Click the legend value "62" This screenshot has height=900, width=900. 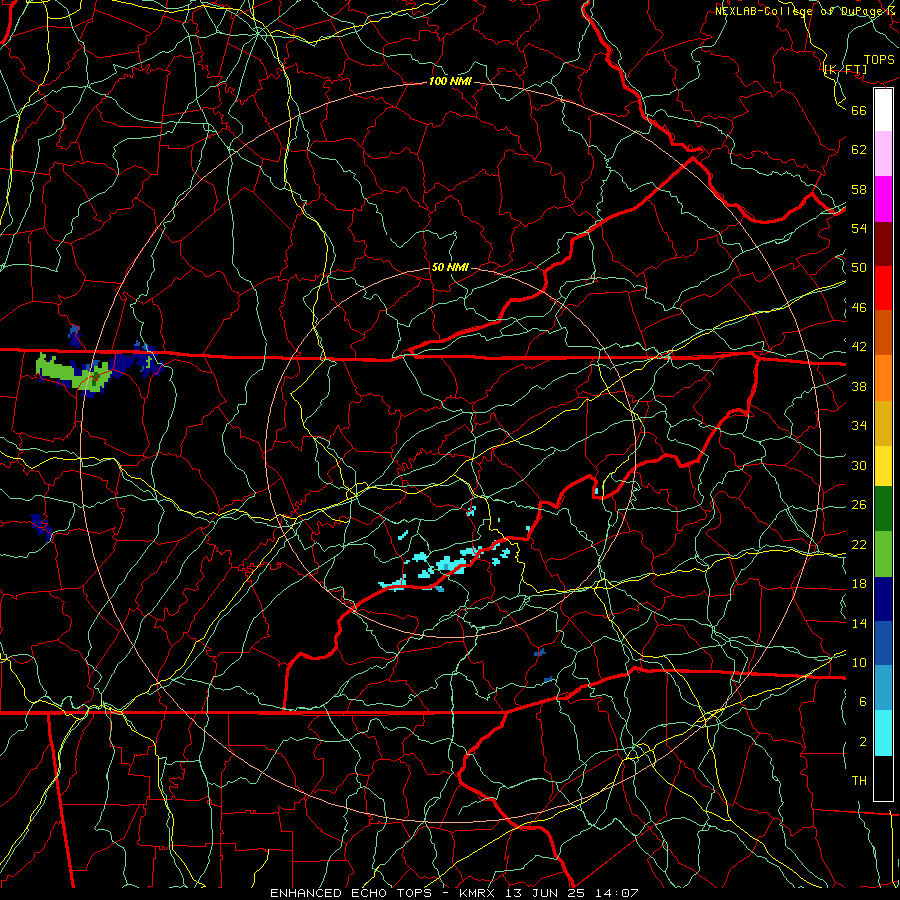click(x=859, y=150)
